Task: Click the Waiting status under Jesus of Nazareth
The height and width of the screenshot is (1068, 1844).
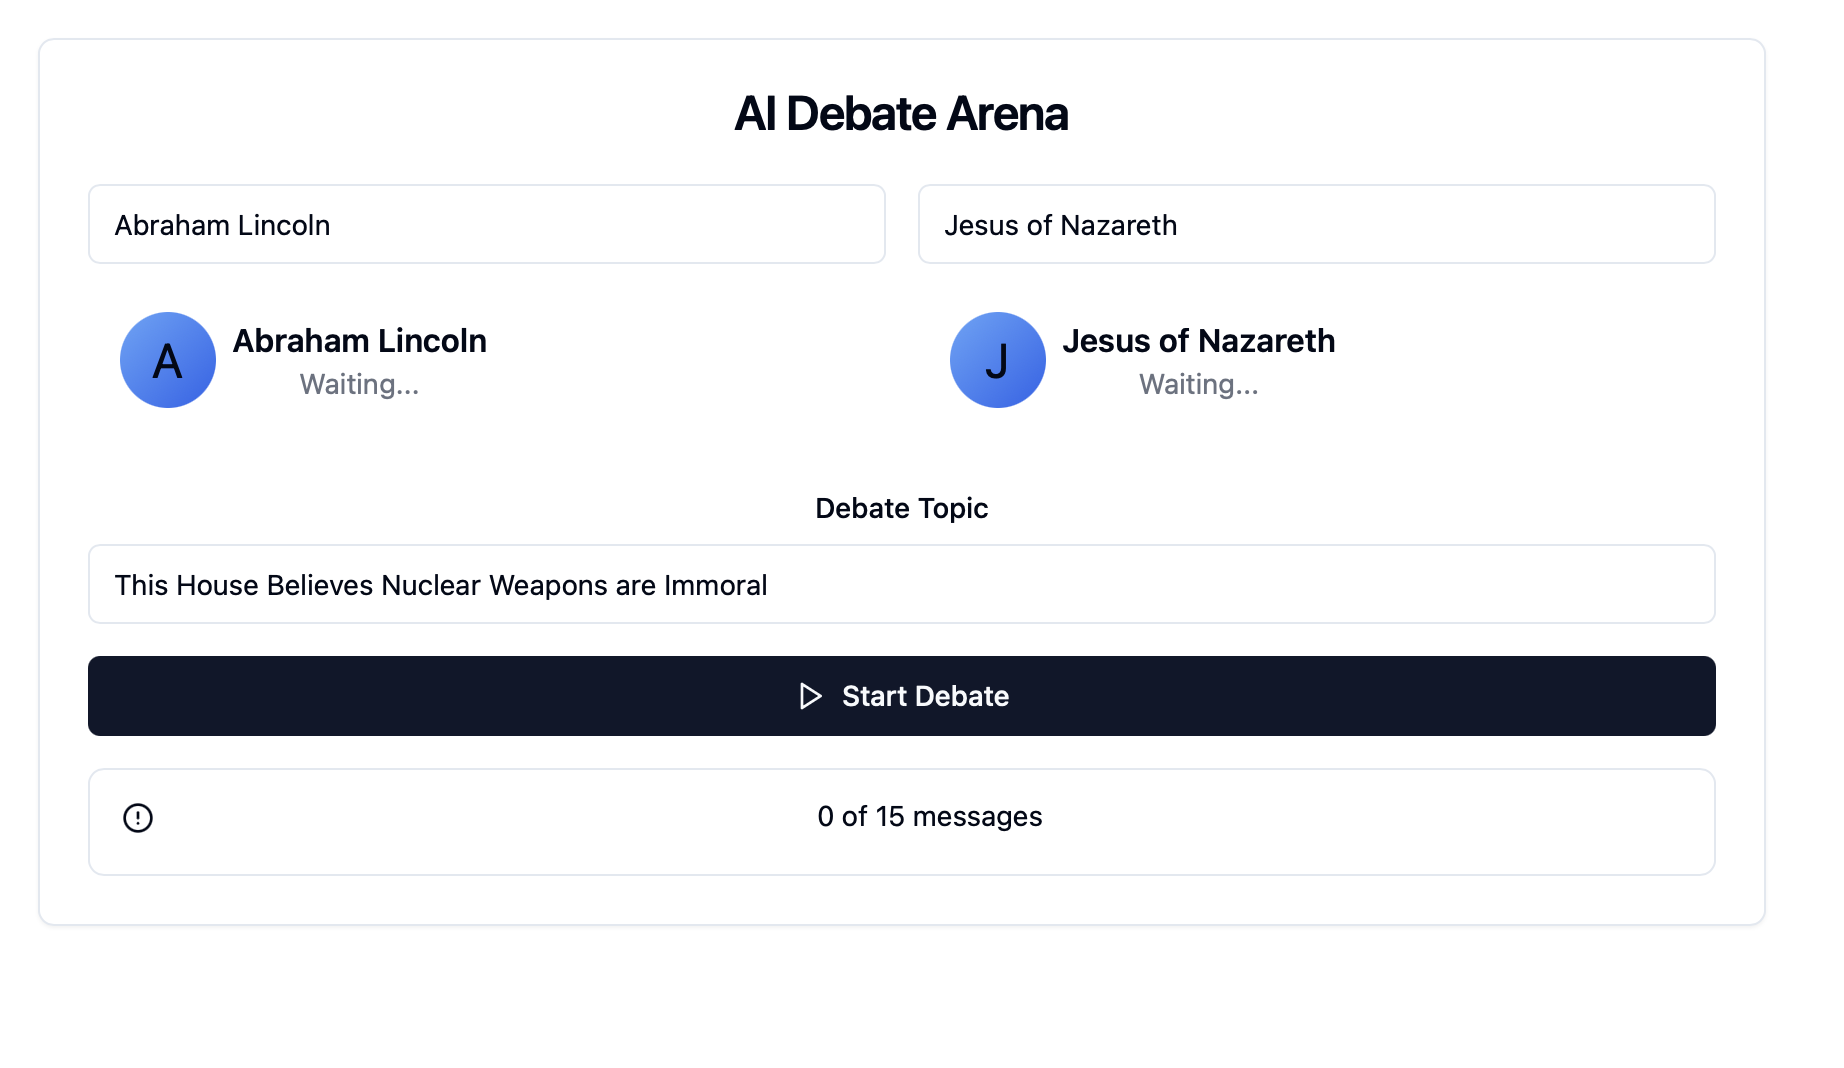Action: pos(1199,384)
